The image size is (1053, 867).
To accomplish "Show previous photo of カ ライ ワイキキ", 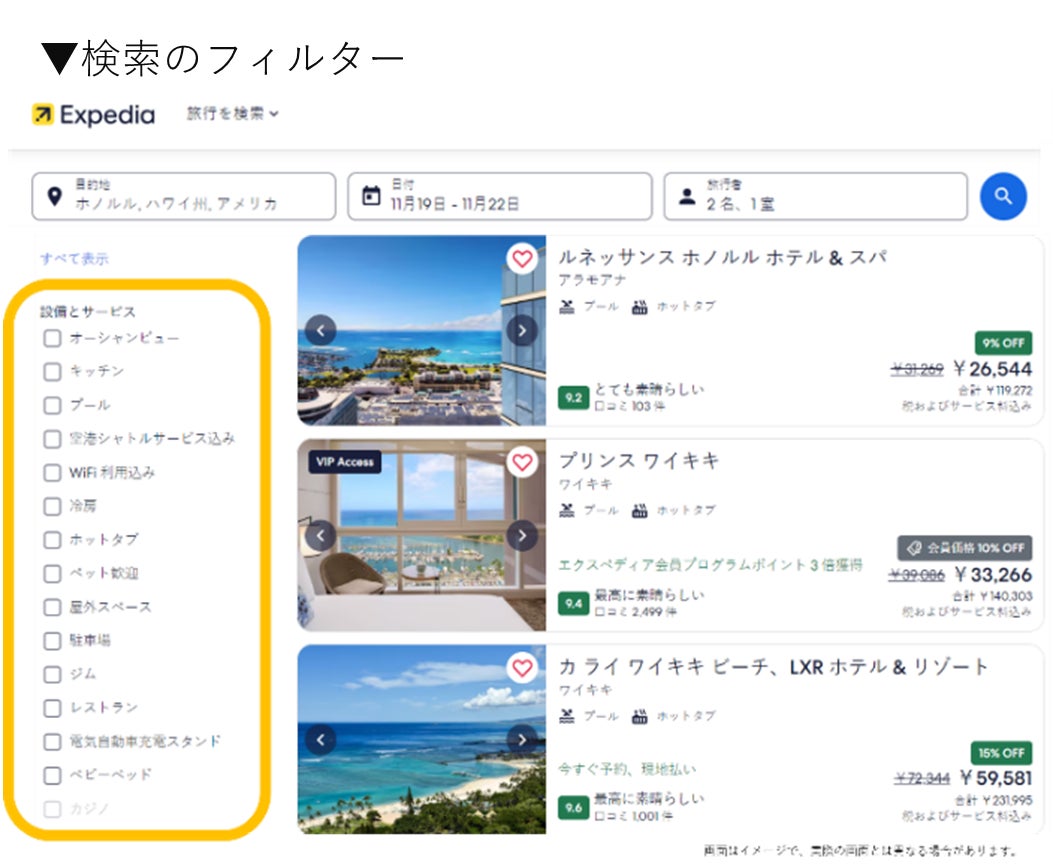I will pyautogui.click(x=320, y=739).
